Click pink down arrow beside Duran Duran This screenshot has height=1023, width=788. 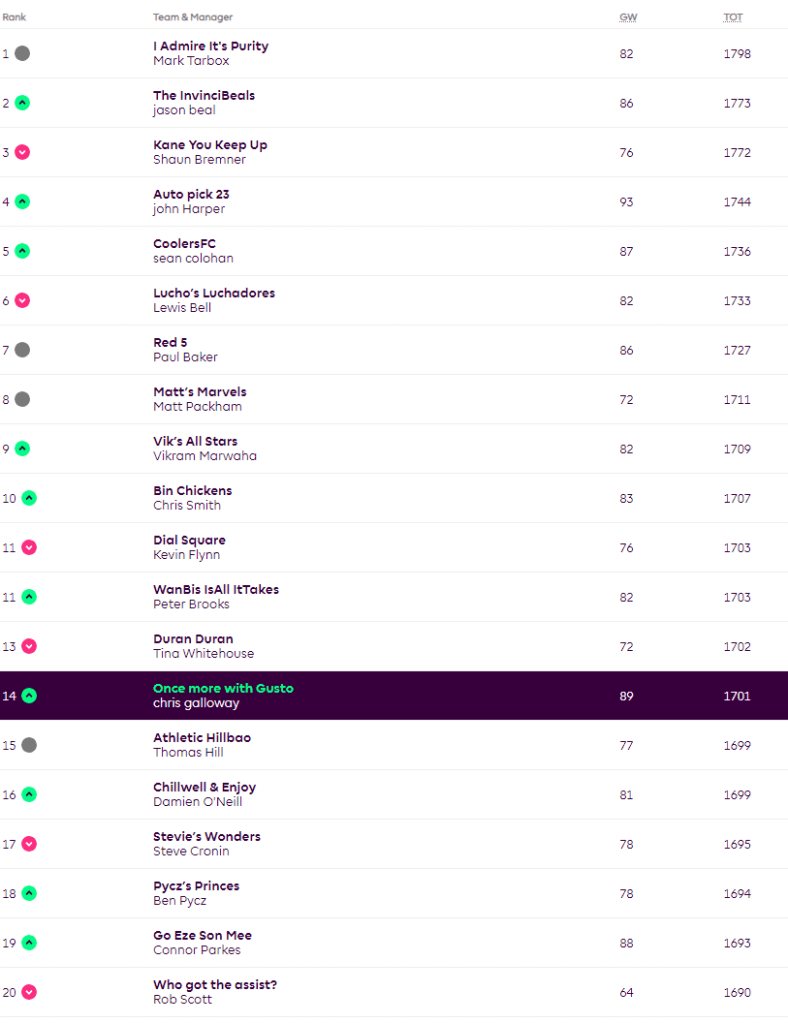[29, 646]
